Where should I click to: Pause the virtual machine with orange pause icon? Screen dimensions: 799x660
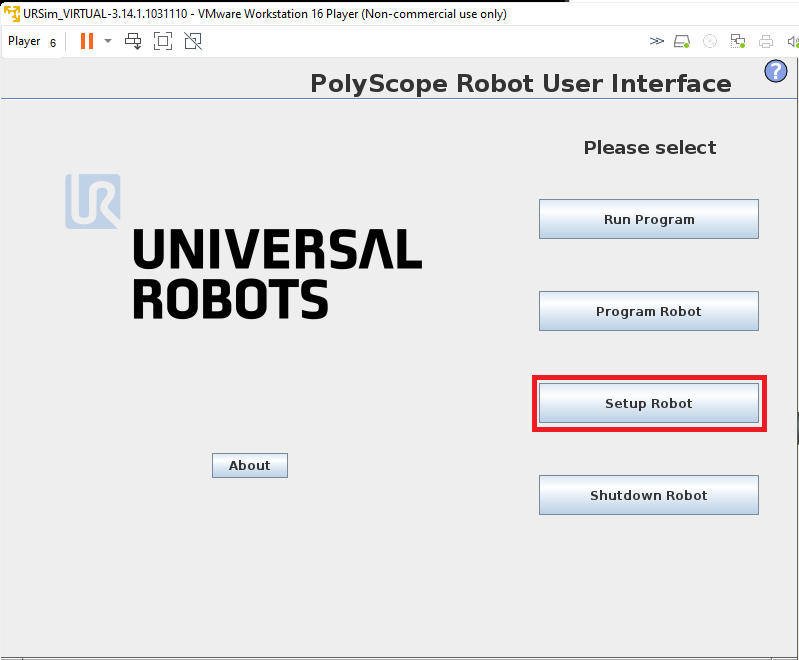(87, 41)
